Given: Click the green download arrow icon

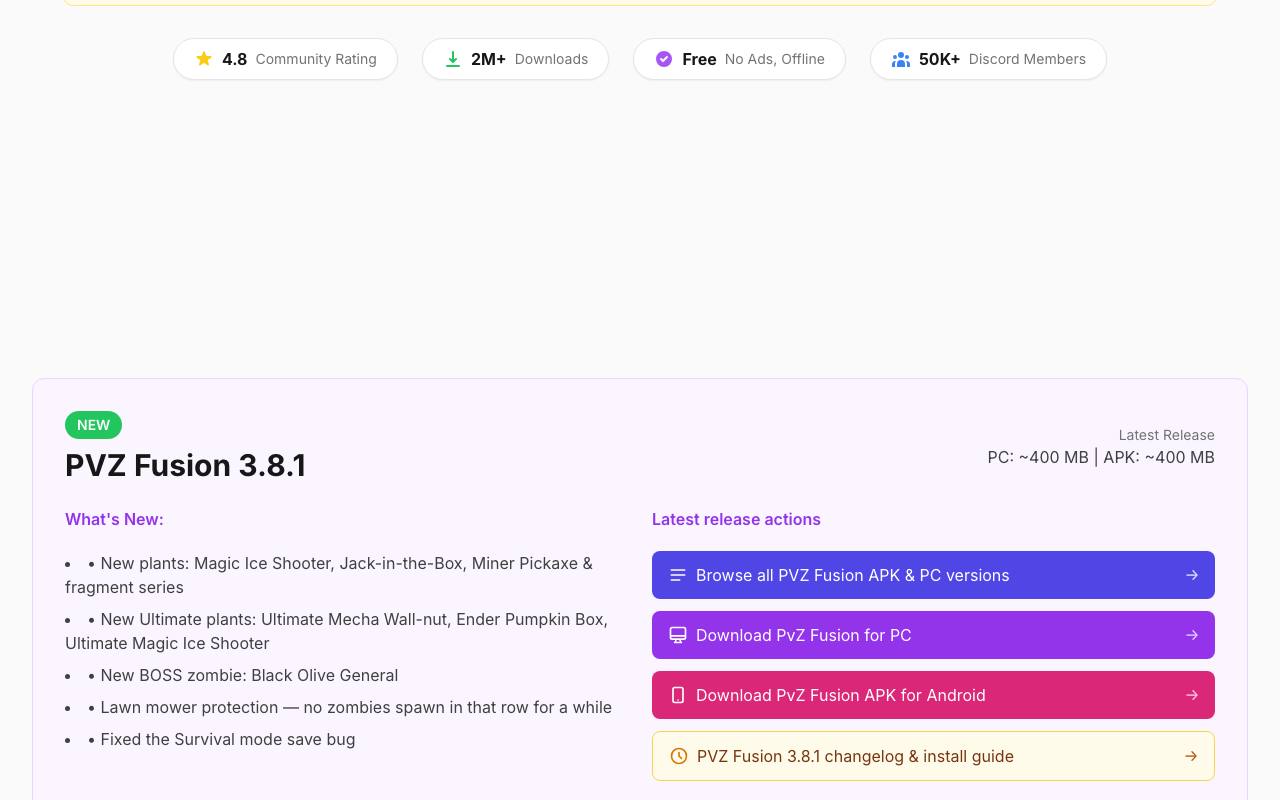Looking at the screenshot, I should click(x=453, y=59).
